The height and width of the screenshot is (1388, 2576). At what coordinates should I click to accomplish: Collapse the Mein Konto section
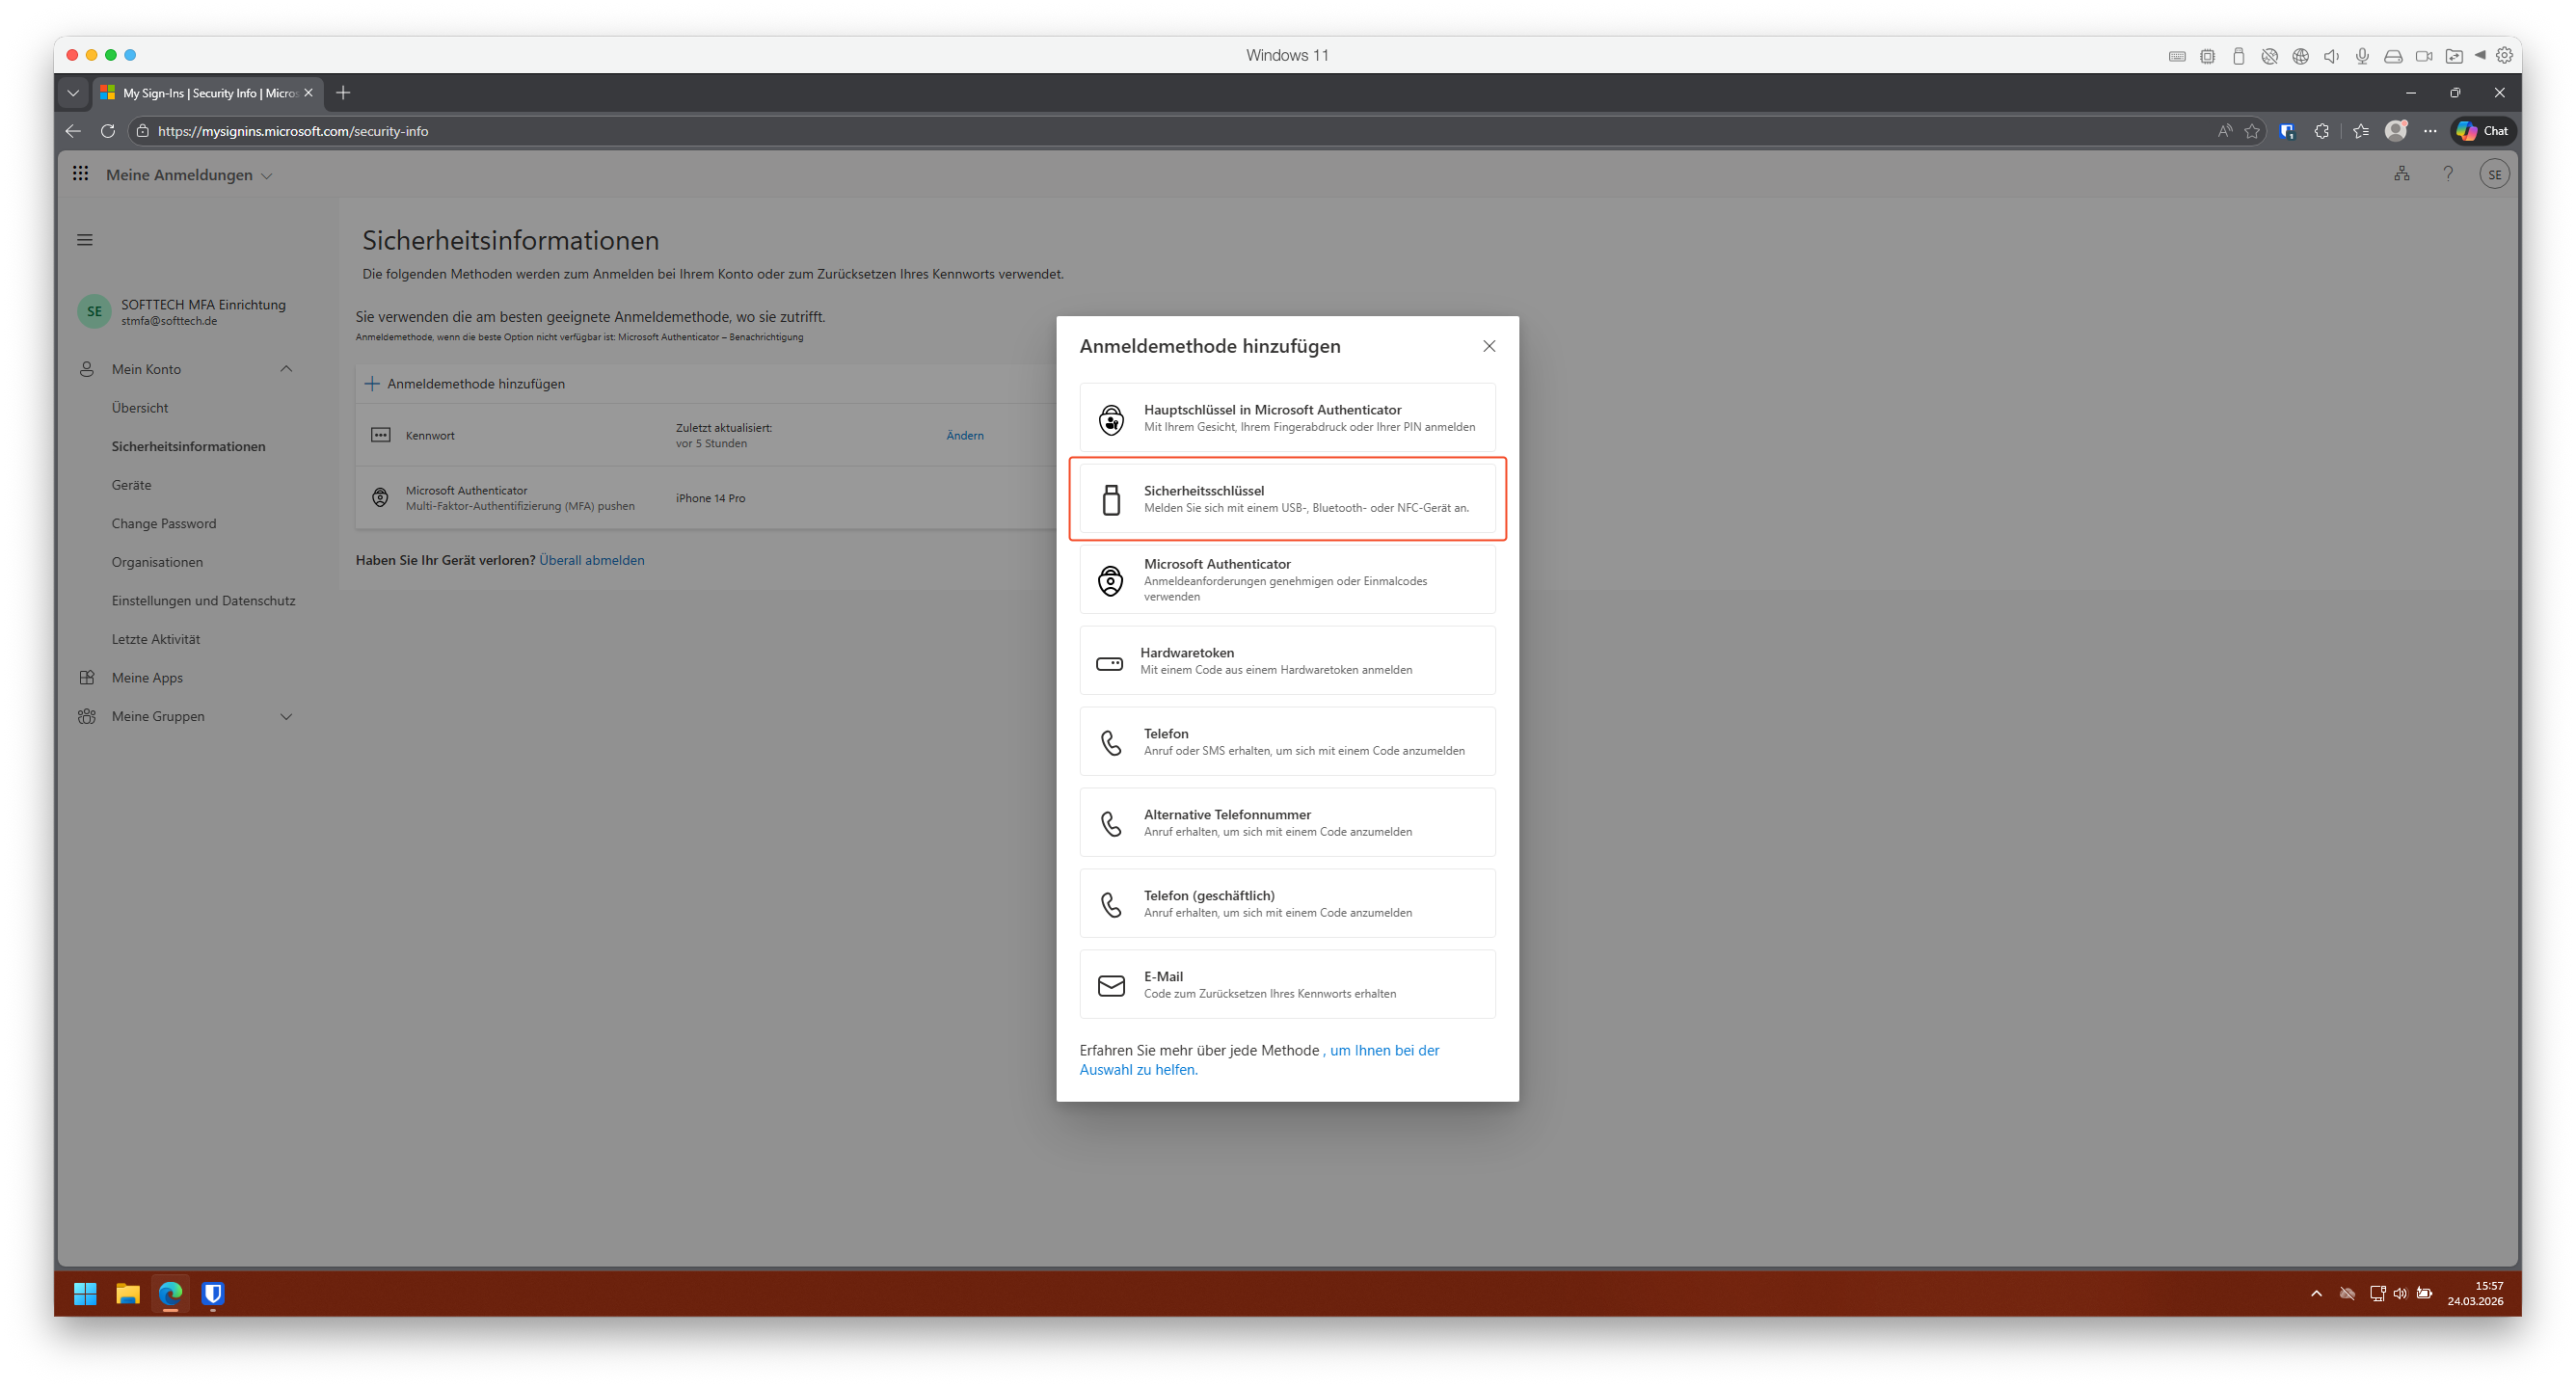[286, 369]
